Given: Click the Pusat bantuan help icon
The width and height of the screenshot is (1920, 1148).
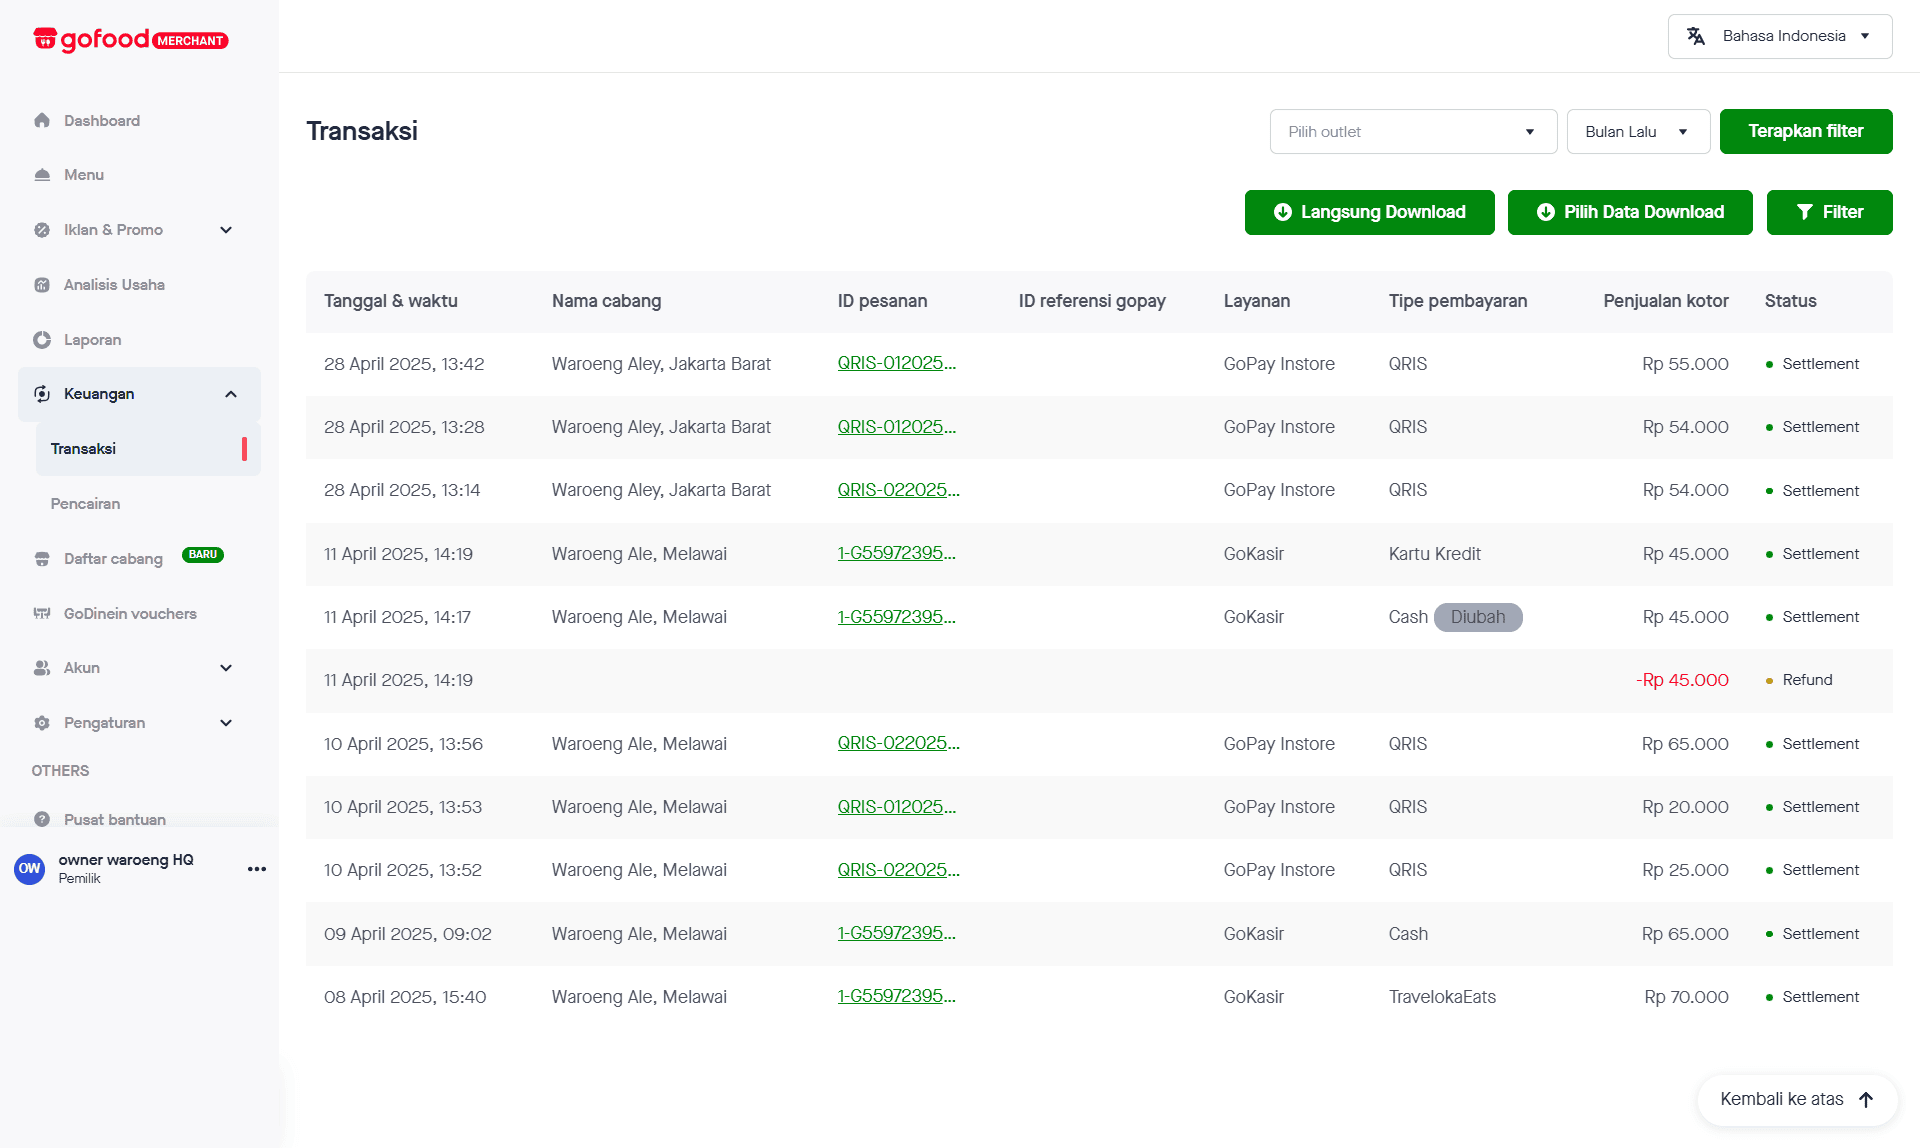Looking at the screenshot, I should tap(42, 819).
